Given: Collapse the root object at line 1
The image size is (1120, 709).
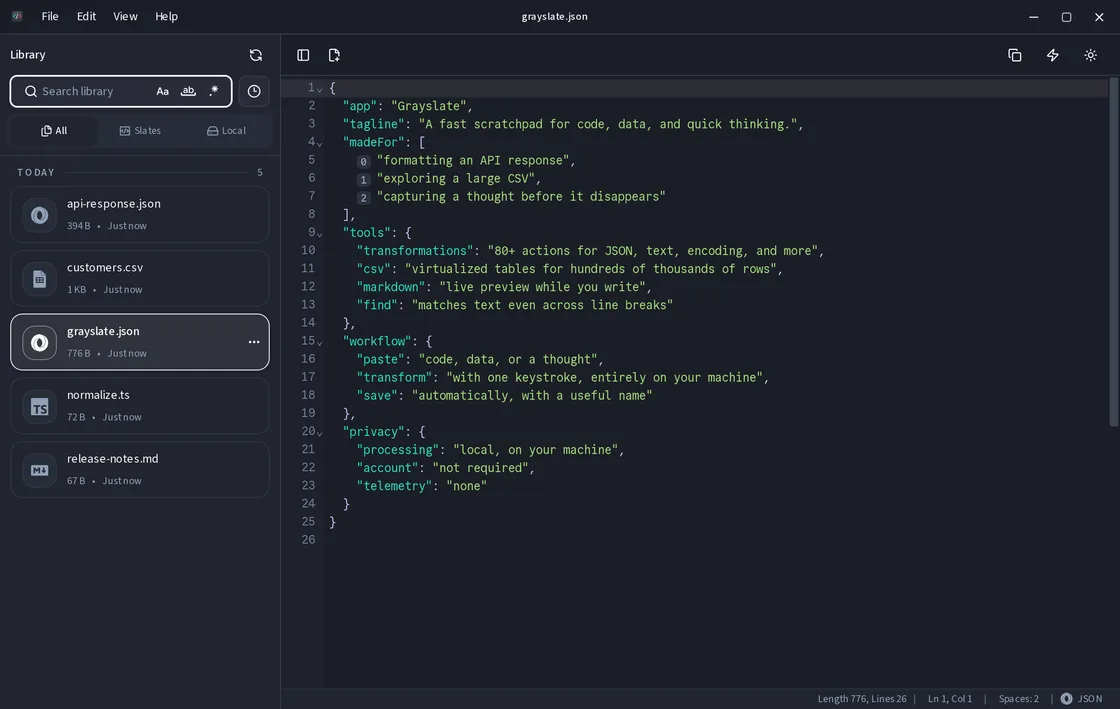Looking at the screenshot, I should click(x=319, y=89).
